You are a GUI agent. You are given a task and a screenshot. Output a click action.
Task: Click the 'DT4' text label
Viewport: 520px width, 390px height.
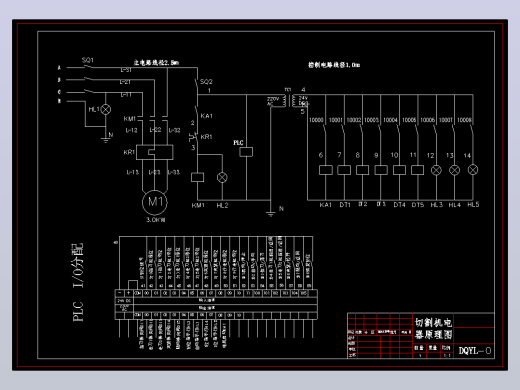(399, 205)
